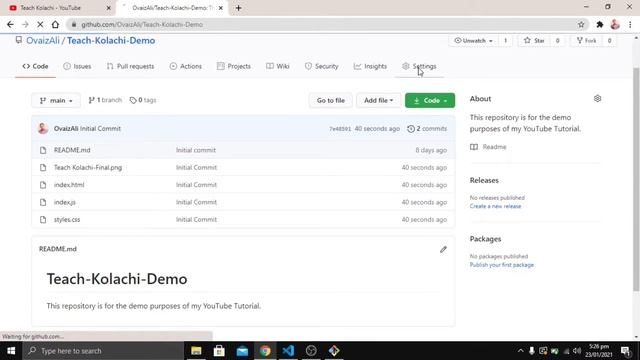The image size is (640, 360).
Task: Open the README.md file
Action: click(72, 150)
